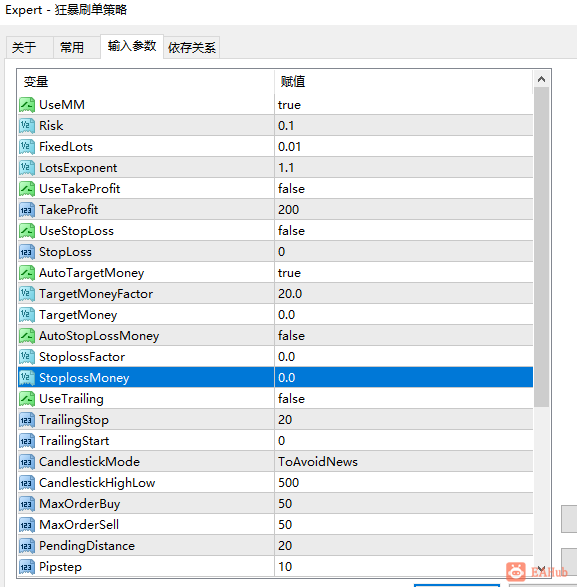Click the TargetMoneyFactor value 20.0
The width and height of the screenshot is (577, 587).
[290, 294]
